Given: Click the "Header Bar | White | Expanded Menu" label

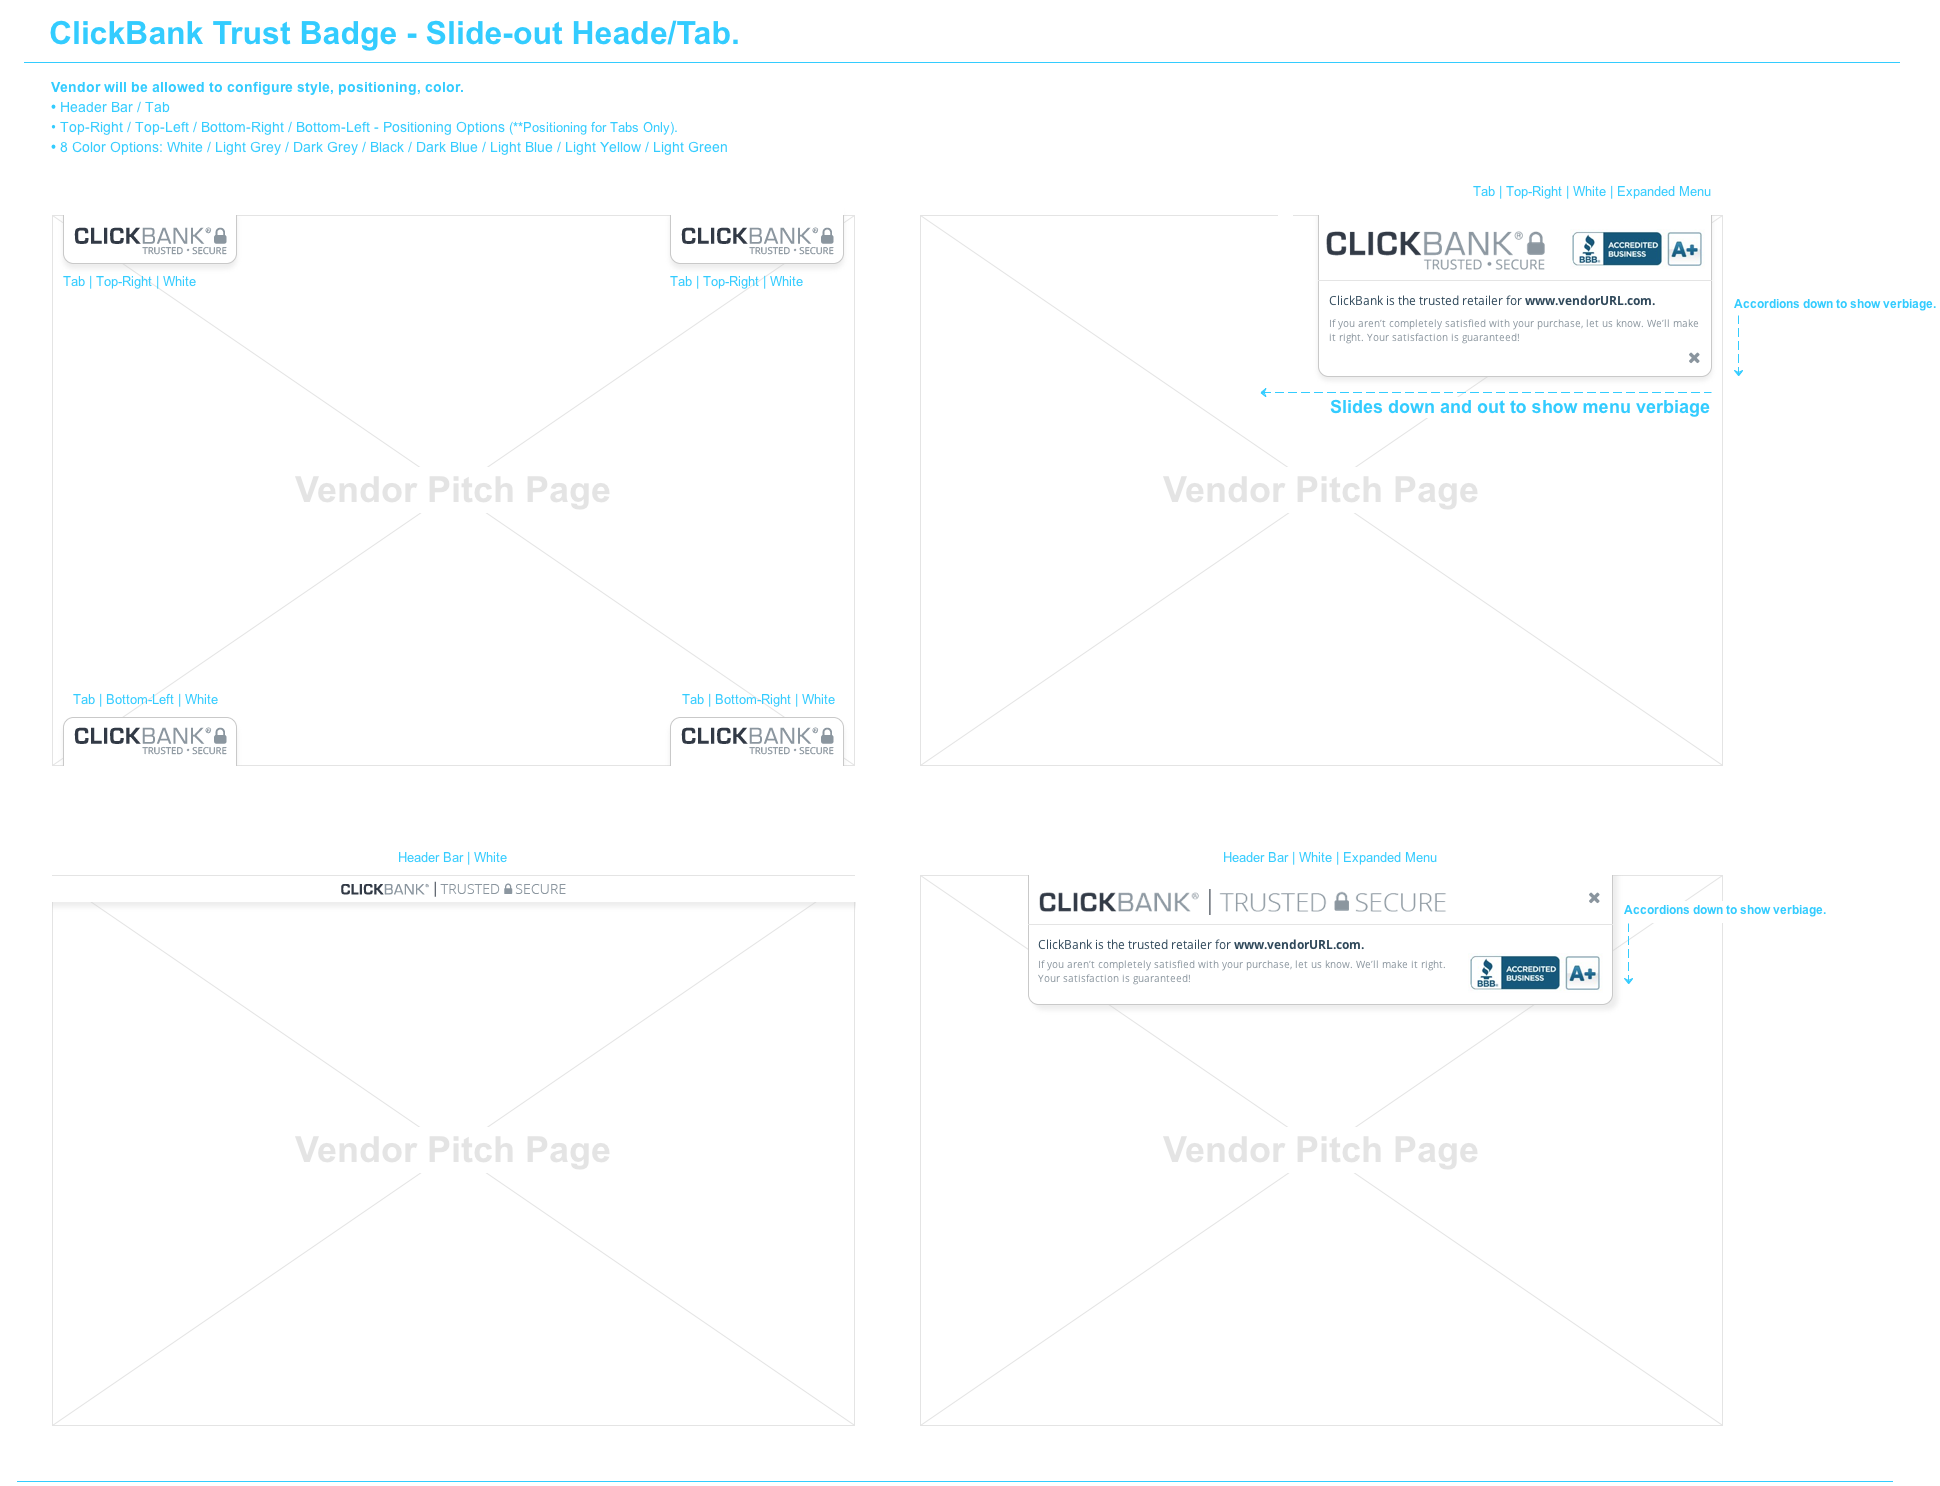Looking at the screenshot, I should [1330, 858].
